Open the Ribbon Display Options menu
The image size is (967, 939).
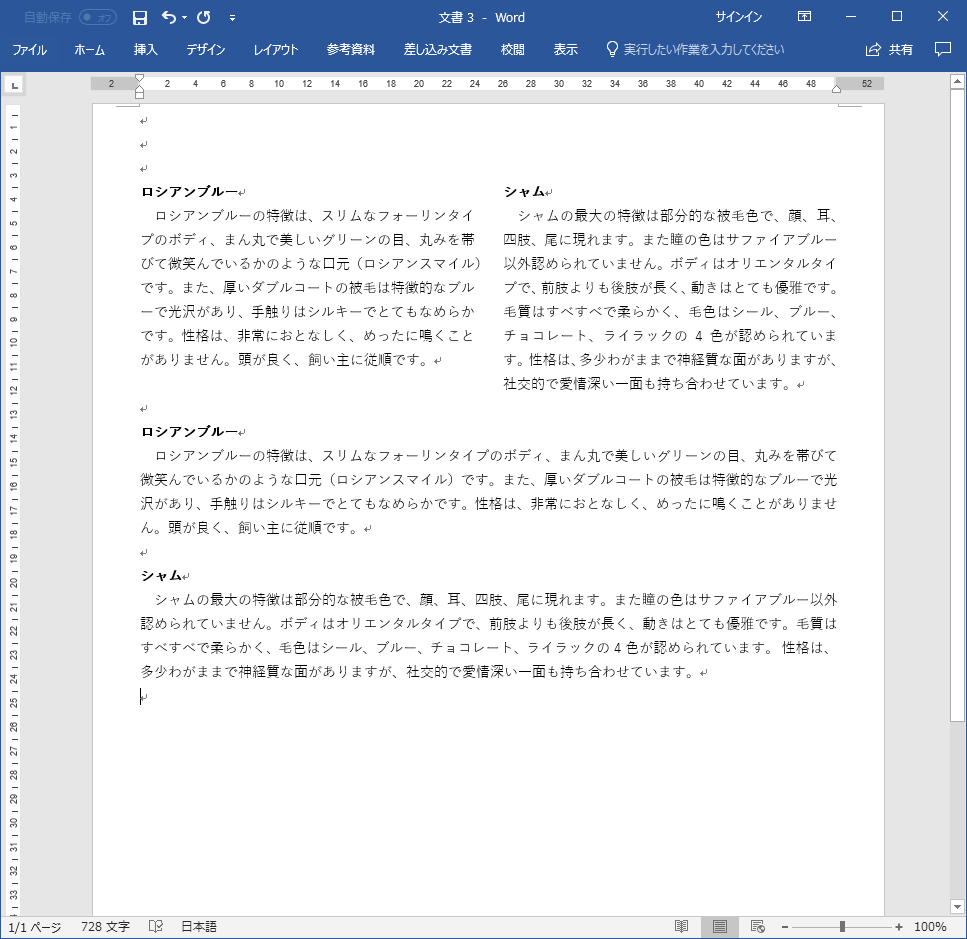click(x=804, y=17)
